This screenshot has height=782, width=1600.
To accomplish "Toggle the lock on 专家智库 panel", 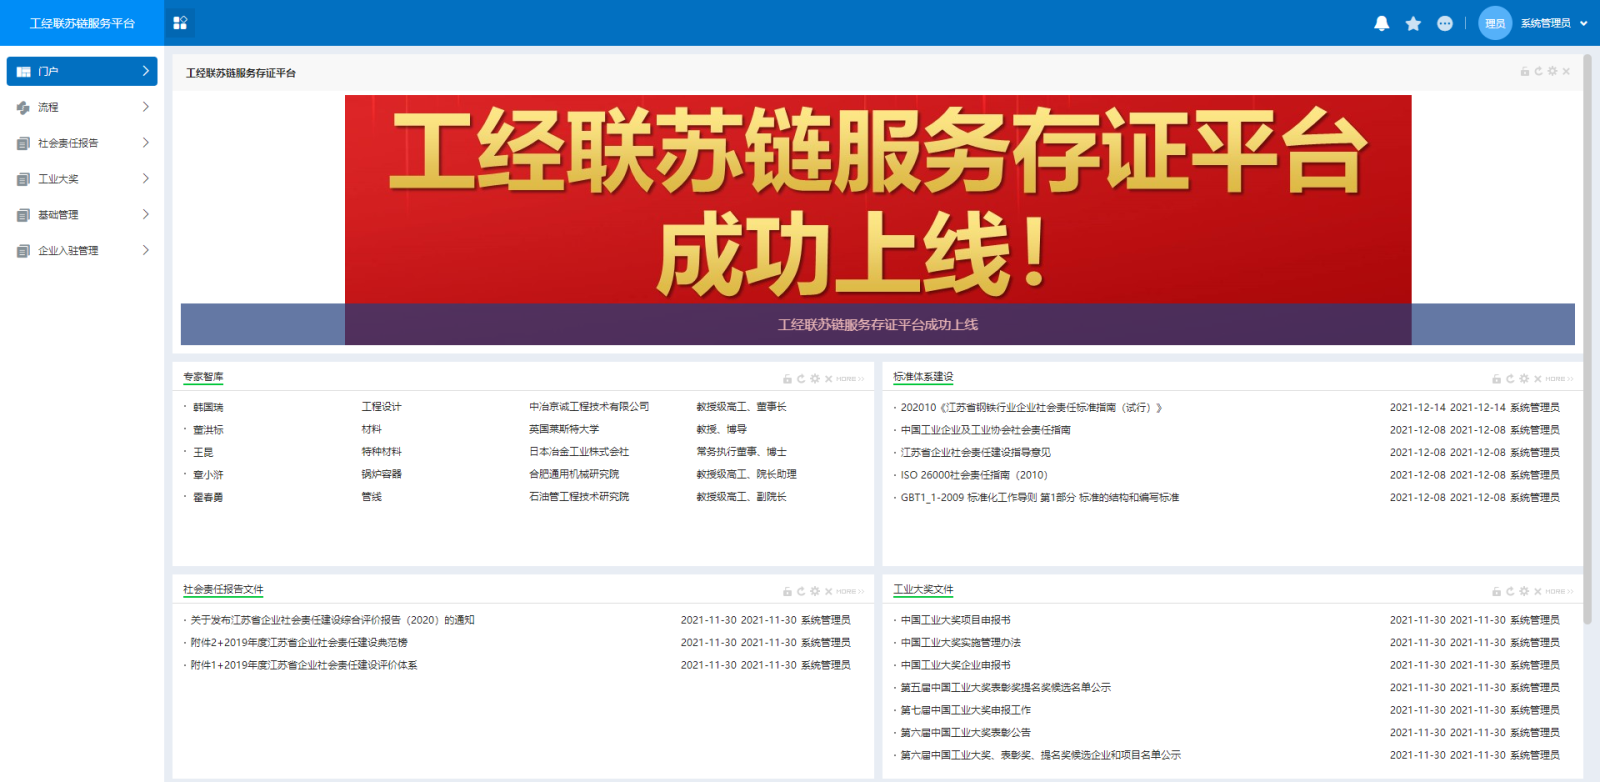I will [787, 379].
